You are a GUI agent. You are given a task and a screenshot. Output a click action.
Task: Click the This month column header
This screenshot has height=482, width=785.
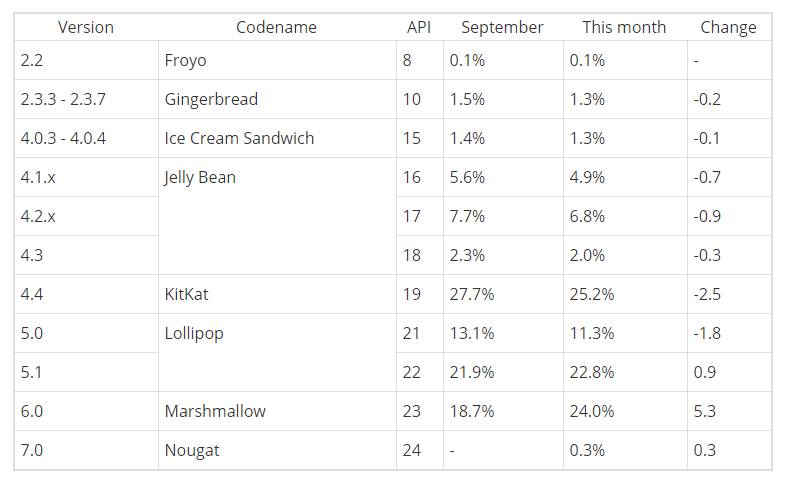coord(624,27)
